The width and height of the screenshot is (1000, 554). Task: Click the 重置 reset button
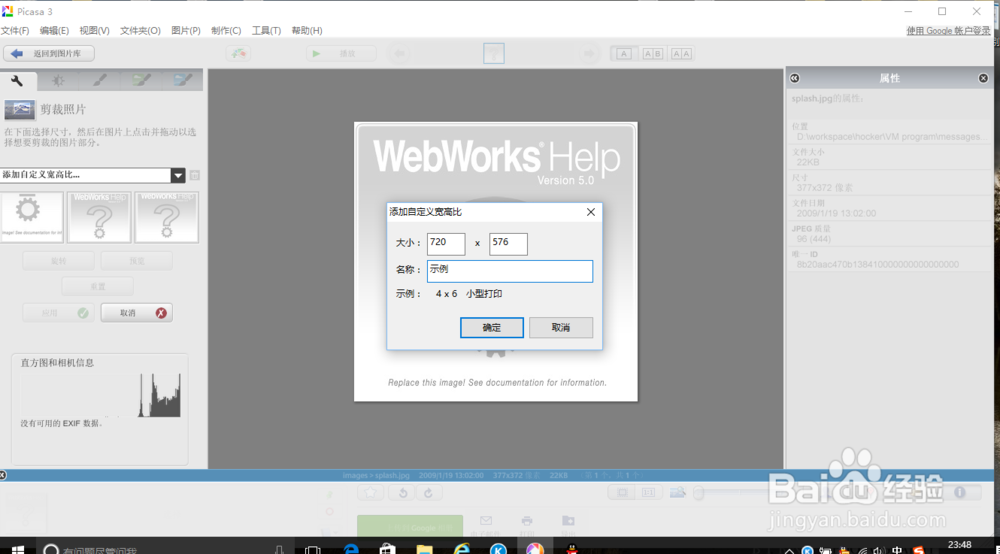[x=98, y=287]
